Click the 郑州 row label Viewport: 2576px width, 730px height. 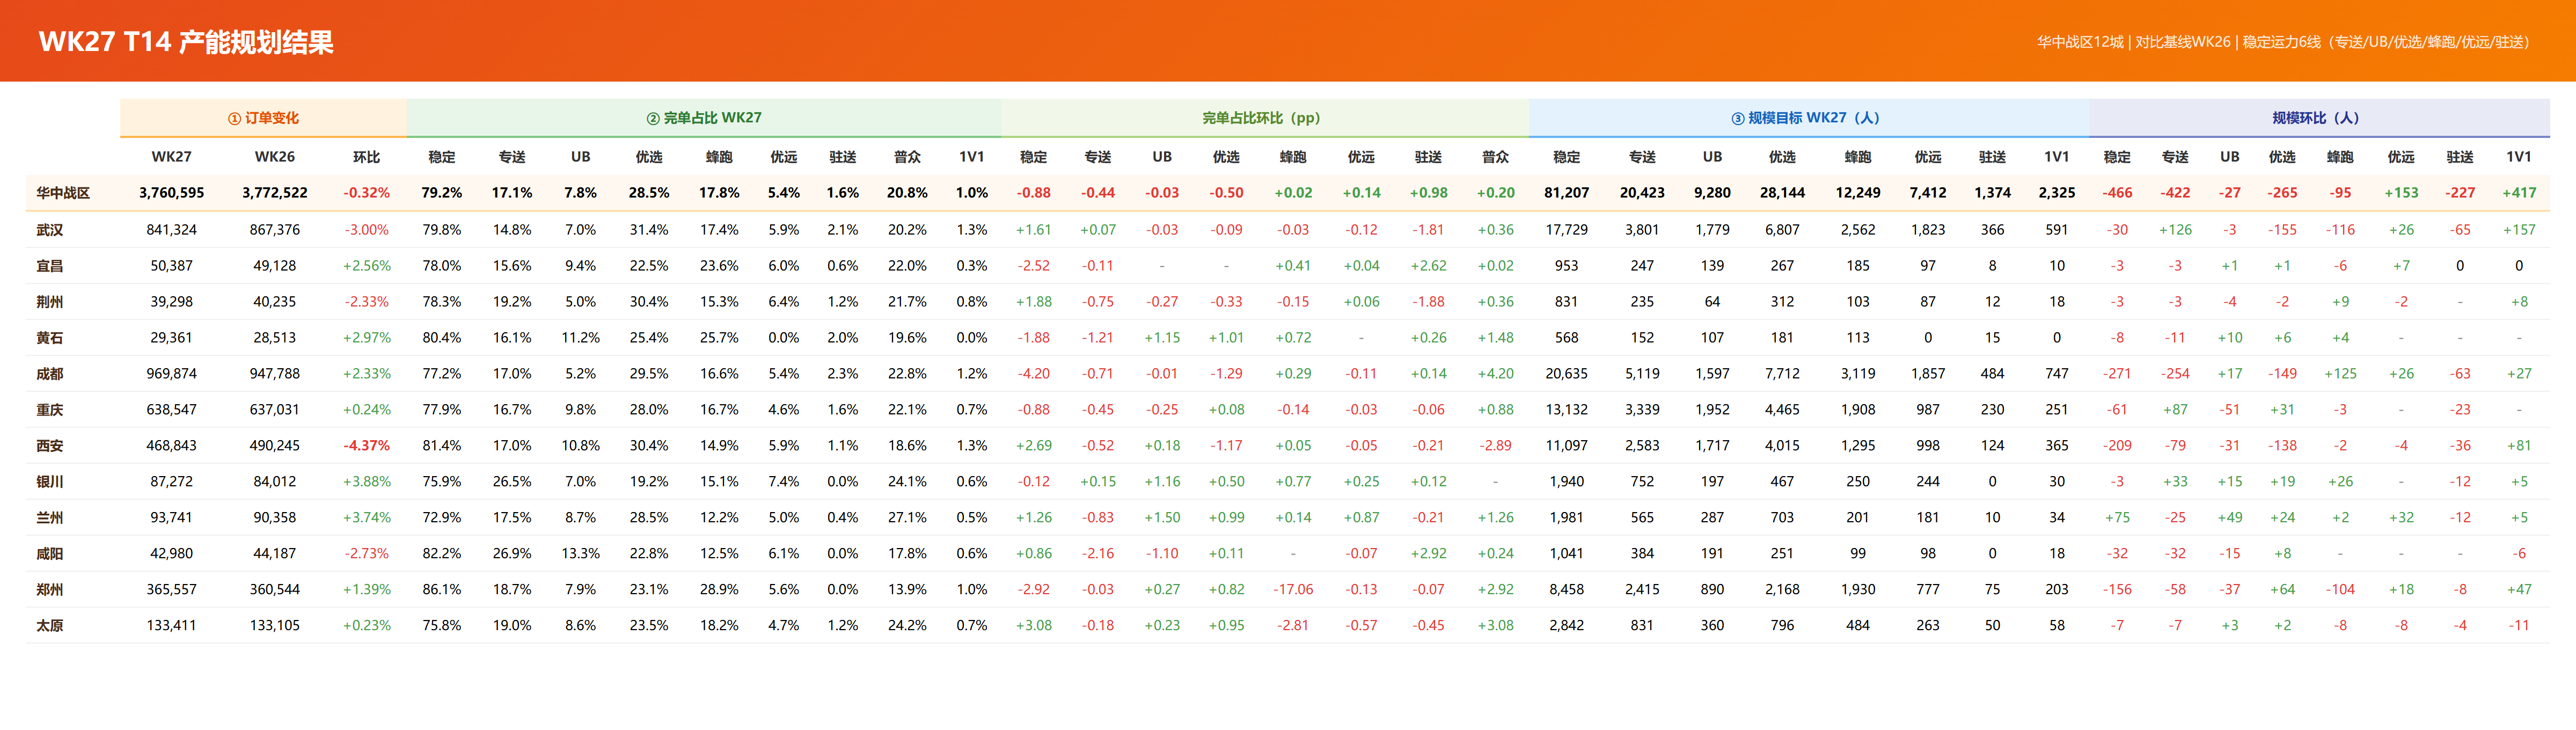[x=50, y=590]
